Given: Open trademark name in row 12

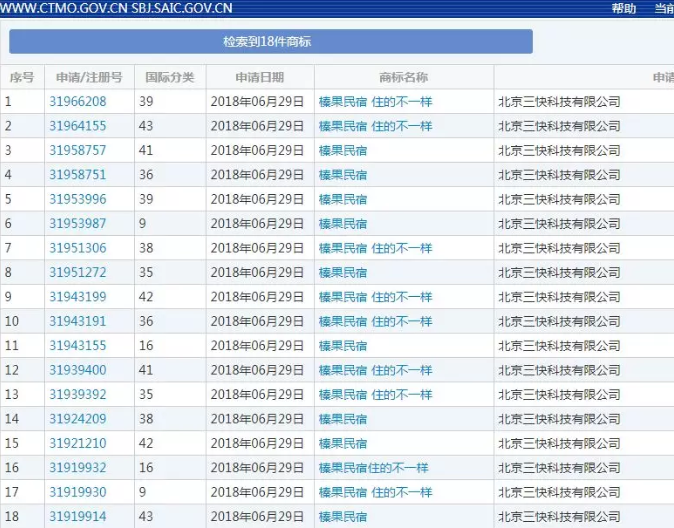Looking at the screenshot, I should [375, 370].
